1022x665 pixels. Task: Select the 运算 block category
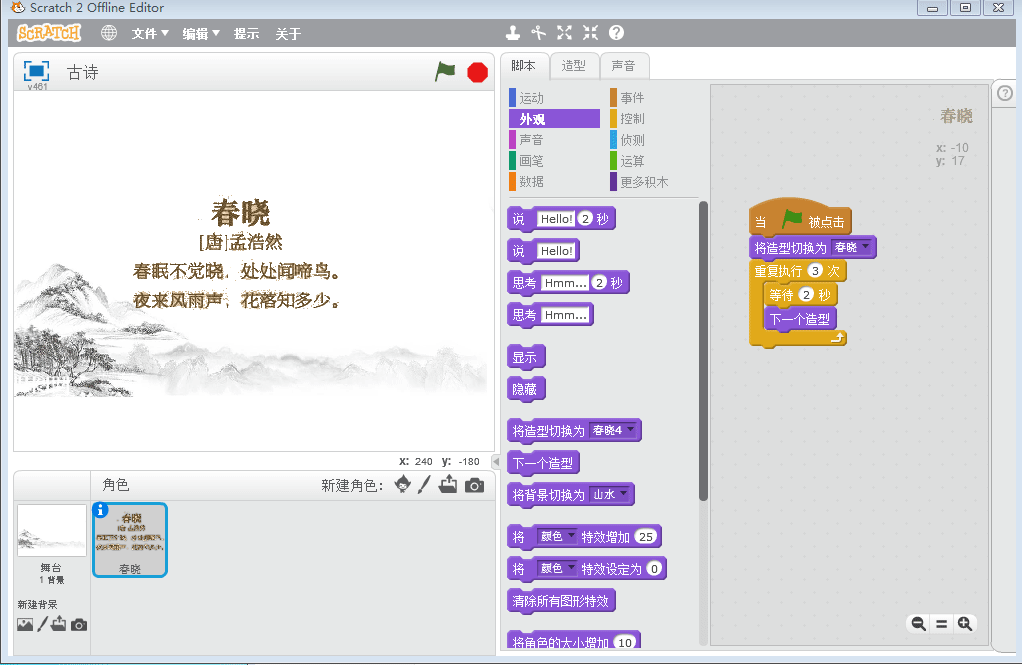[654, 160]
